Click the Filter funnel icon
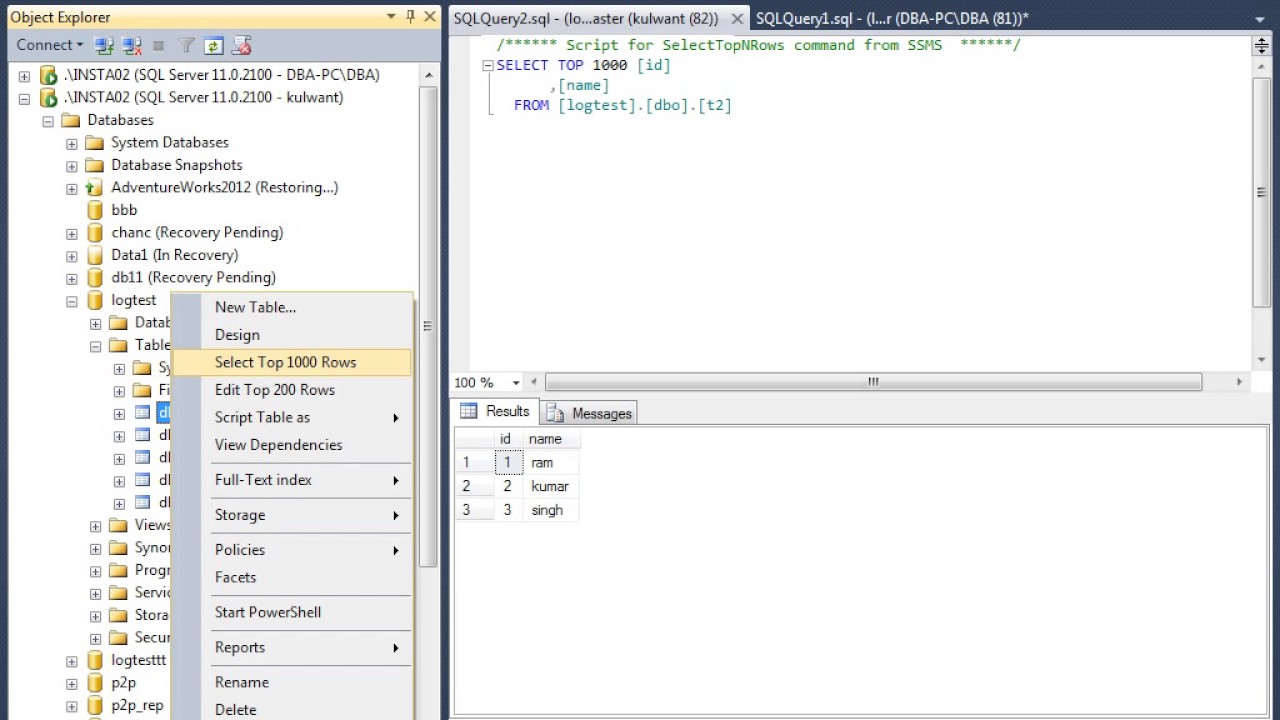 [186, 45]
